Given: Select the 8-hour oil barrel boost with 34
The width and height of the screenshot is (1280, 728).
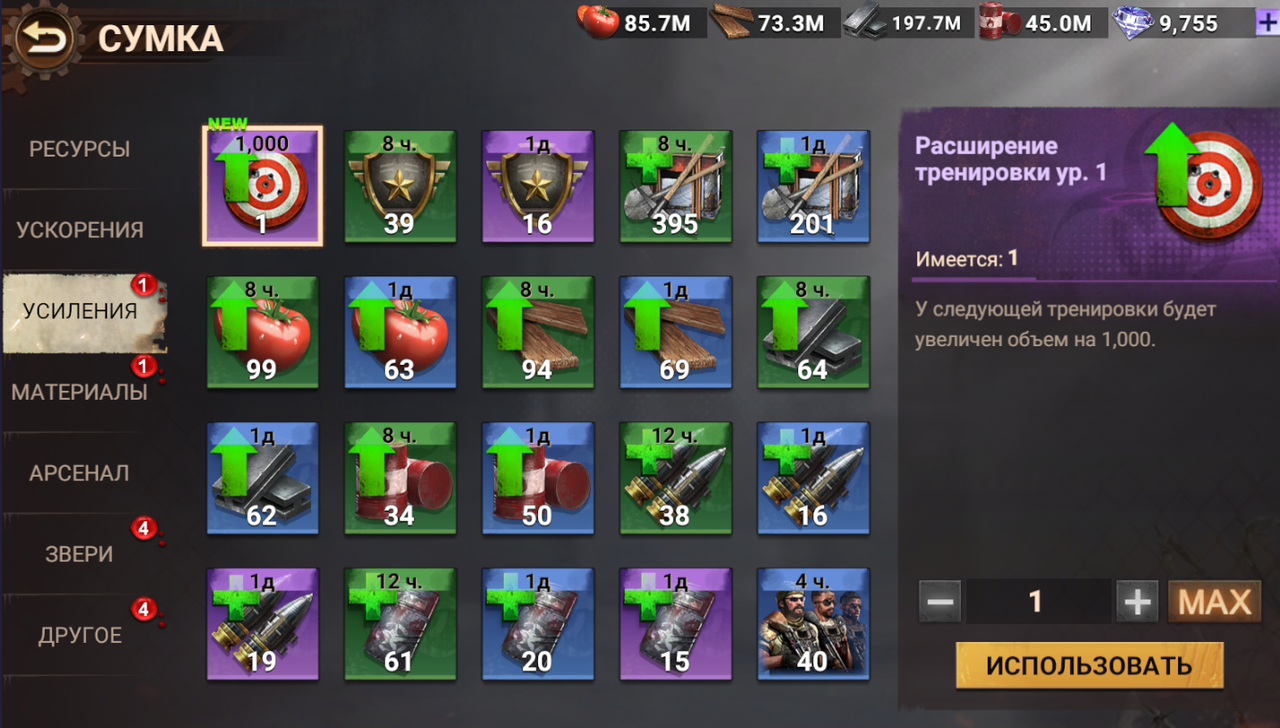Looking at the screenshot, I should [400, 478].
